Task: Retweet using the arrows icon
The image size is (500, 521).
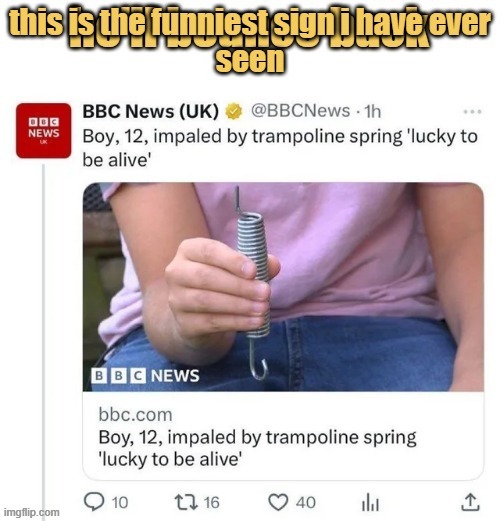Action: point(186,502)
